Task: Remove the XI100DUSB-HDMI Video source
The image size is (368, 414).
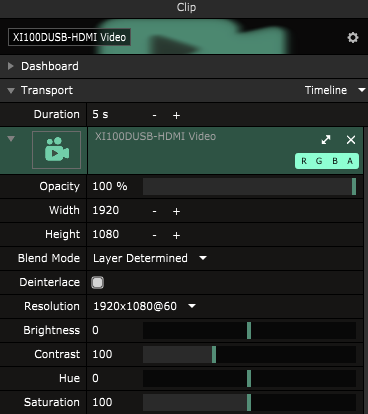Action: pyautogui.click(x=351, y=140)
